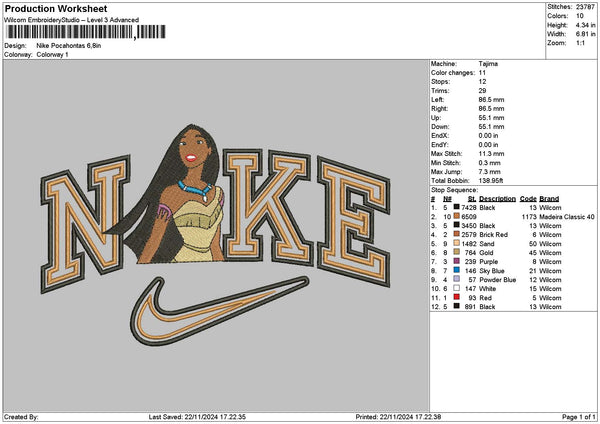Viewport: 600px width, 424px height.
Task: Click the max jump value '7.3 mm'
Action: [489, 172]
